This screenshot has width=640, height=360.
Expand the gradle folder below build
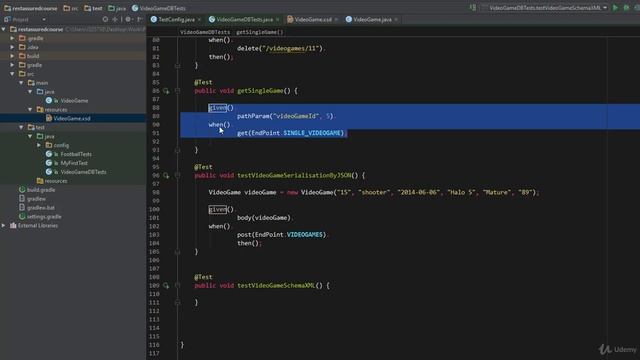(13, 65)
